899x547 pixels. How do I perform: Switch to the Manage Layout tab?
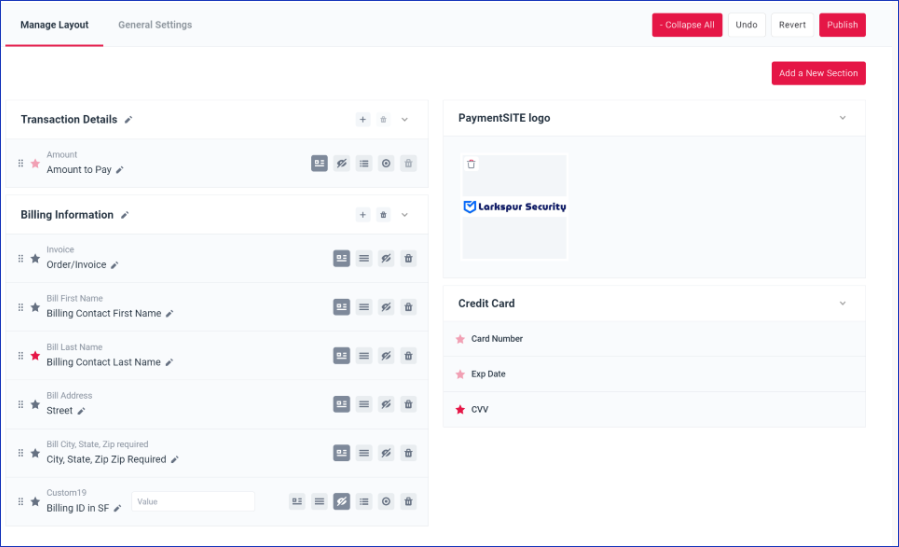click(54, 25)
